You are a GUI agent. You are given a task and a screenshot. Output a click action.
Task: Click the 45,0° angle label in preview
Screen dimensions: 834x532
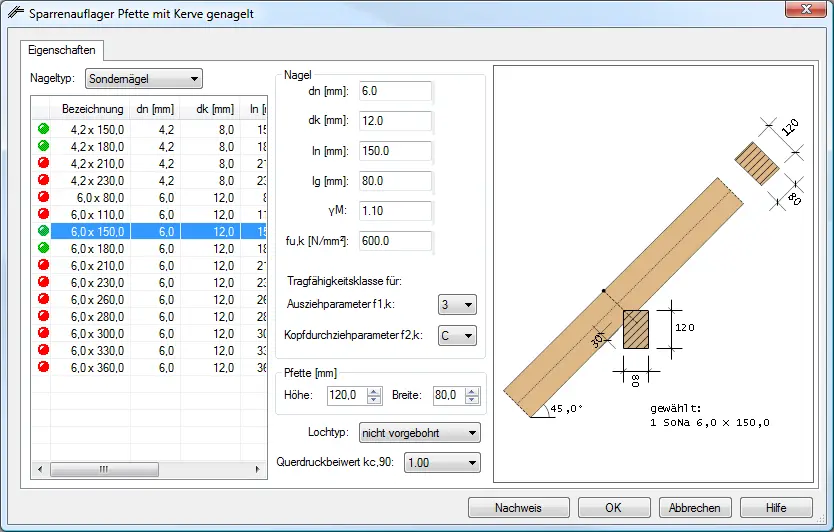coord(566,409)
